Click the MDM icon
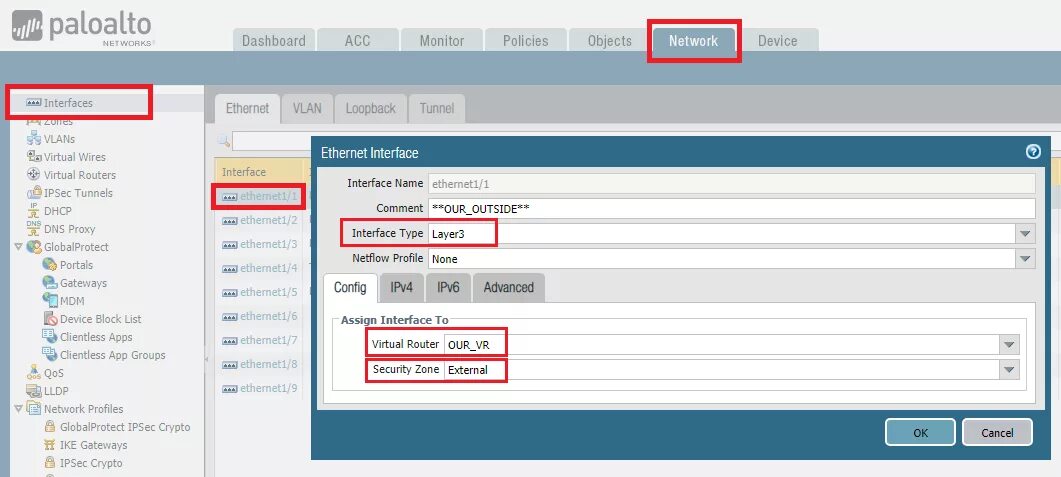Viewport: 1061px width, 477px height. point(49,300)
